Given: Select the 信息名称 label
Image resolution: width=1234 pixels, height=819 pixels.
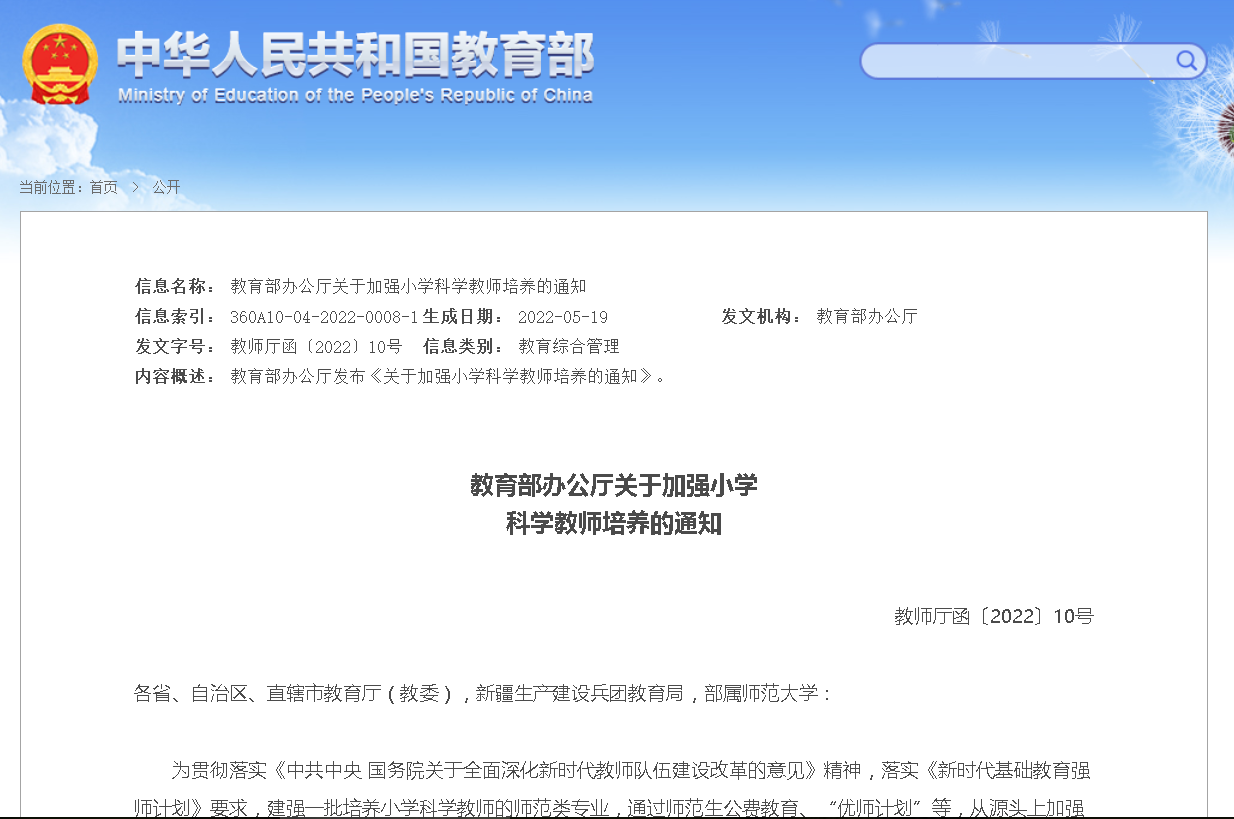Looking at the screenshot, I should [x=175, y=287].
